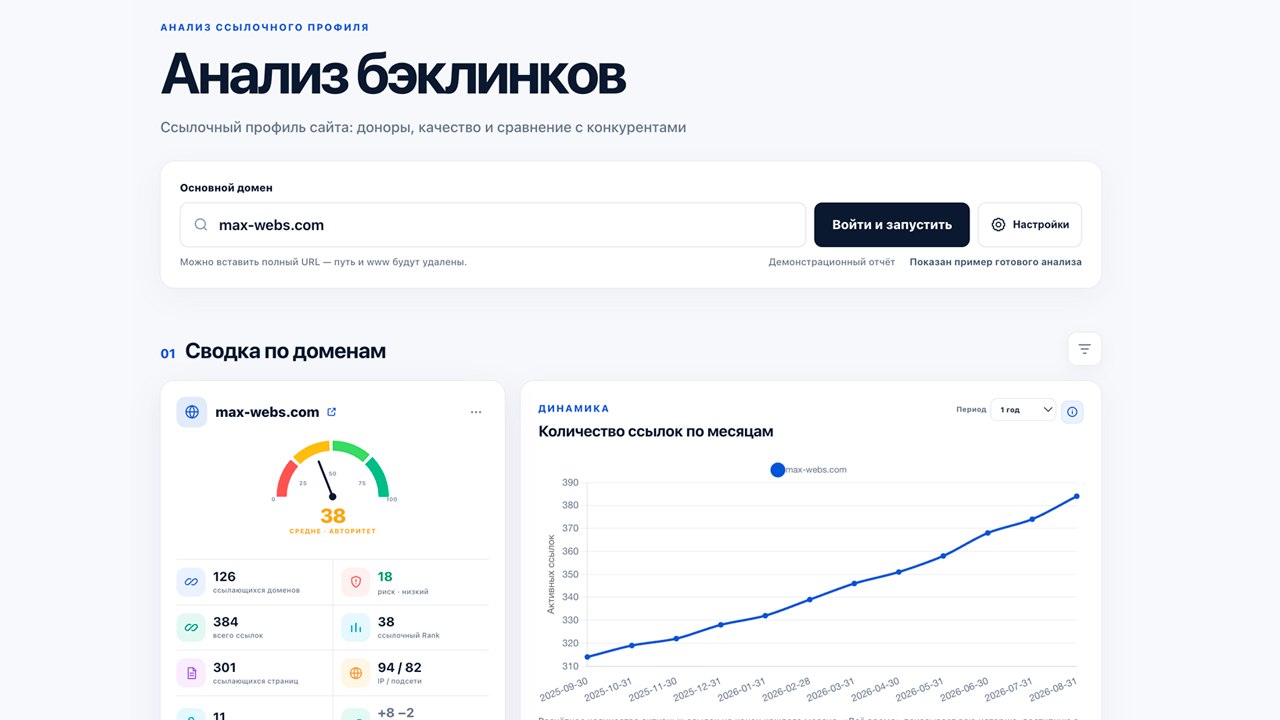This screenshot has height=720, width=1280.
Task: Click the gear icon in the Настройки button
Action: point(998,225)
